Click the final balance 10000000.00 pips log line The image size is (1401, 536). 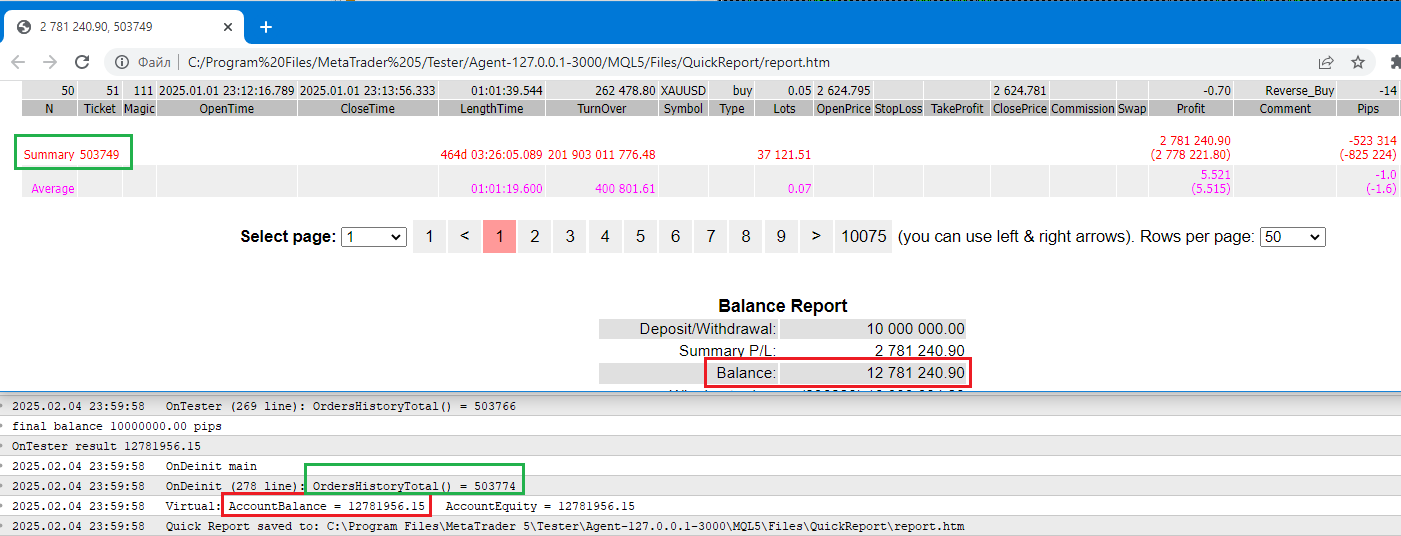pos(117,426)
